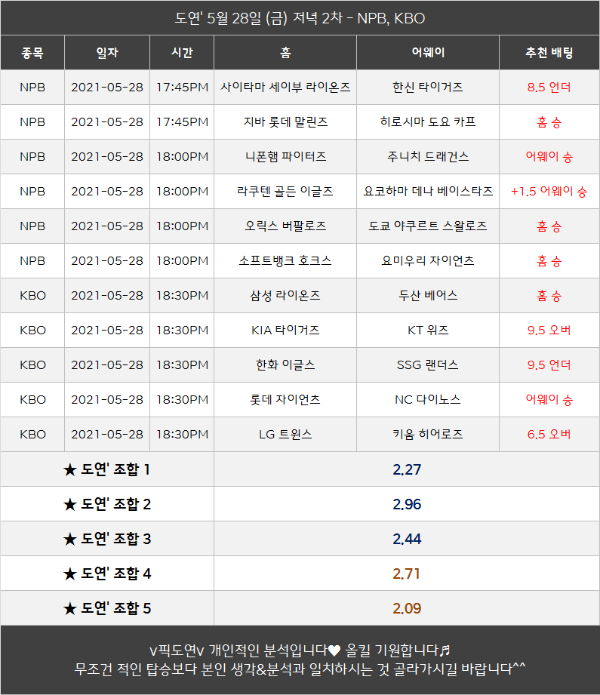Click away team 요코하마 데나 베이스타즈
The width and height of the screenshot is (600, 695).
[428, 191]
